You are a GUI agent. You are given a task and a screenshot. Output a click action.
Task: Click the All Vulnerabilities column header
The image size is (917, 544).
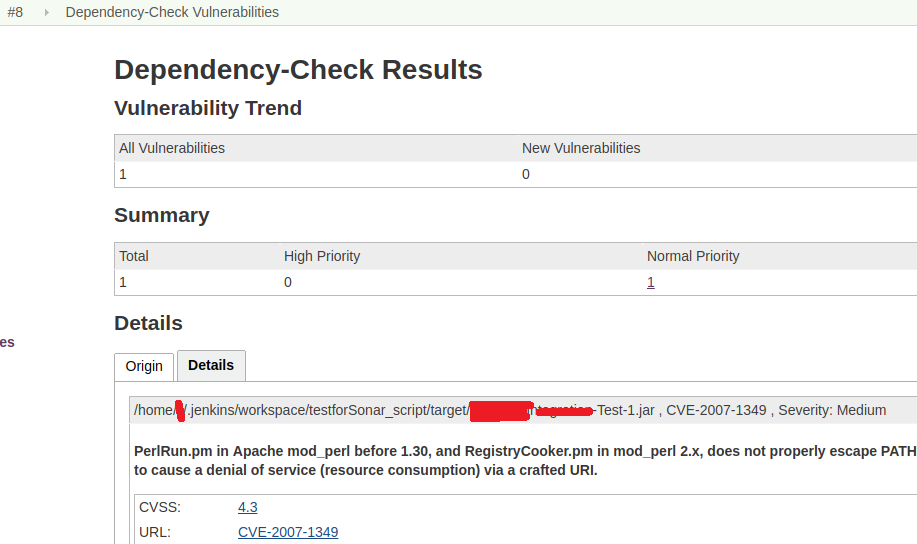tap(172, 148)
